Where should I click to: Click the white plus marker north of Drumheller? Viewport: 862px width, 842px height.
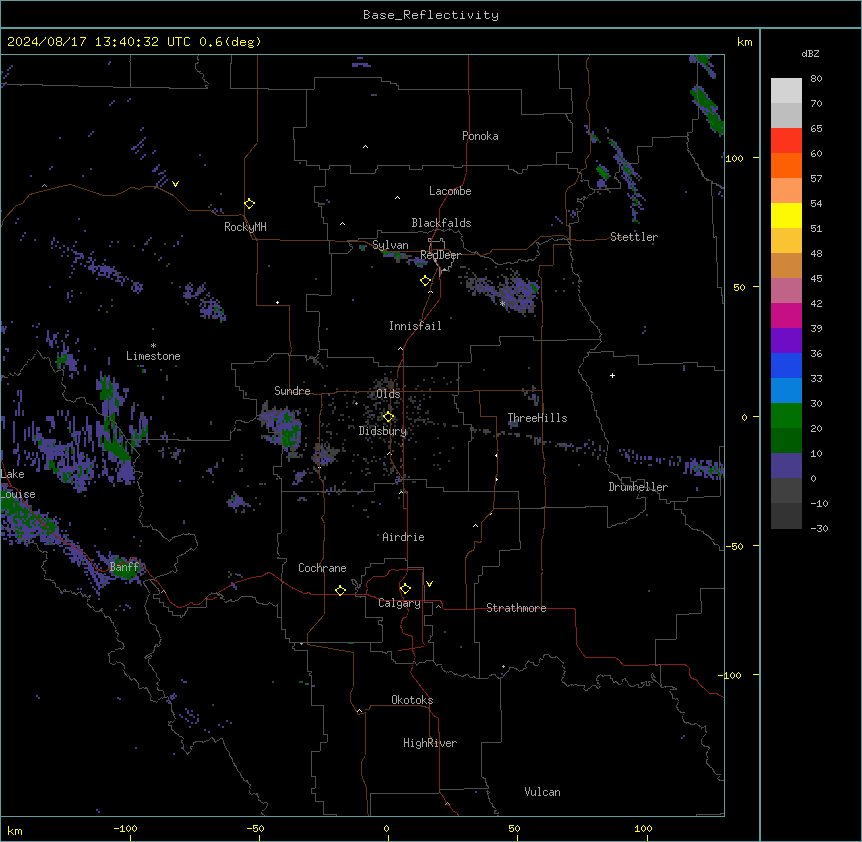click(x=612, y=375)
